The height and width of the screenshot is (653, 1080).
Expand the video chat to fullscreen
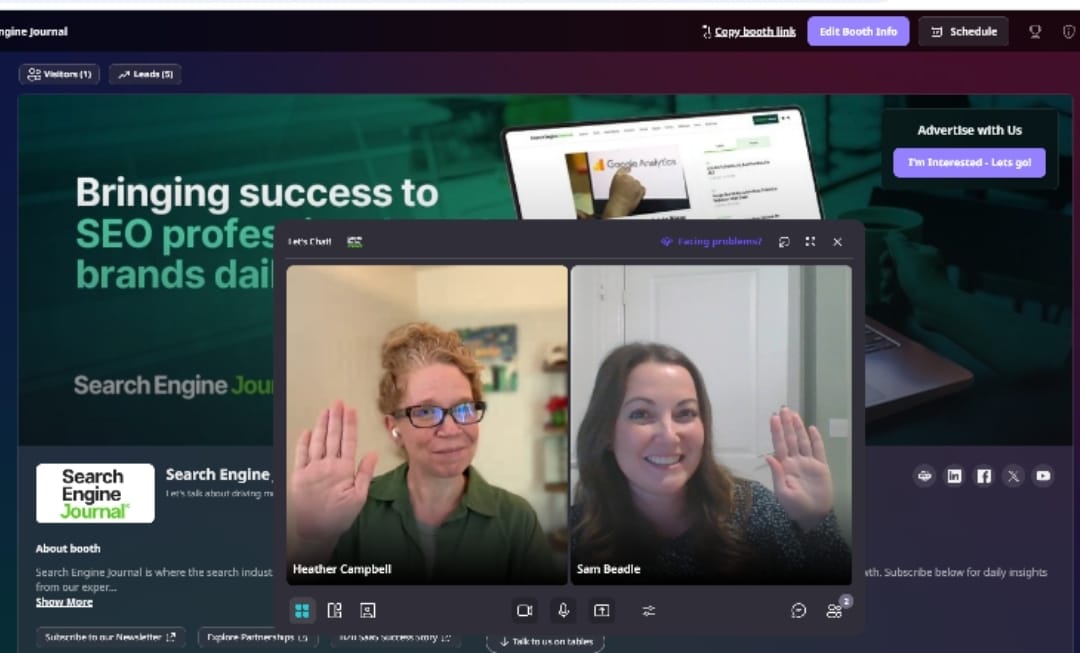[810, 242]
